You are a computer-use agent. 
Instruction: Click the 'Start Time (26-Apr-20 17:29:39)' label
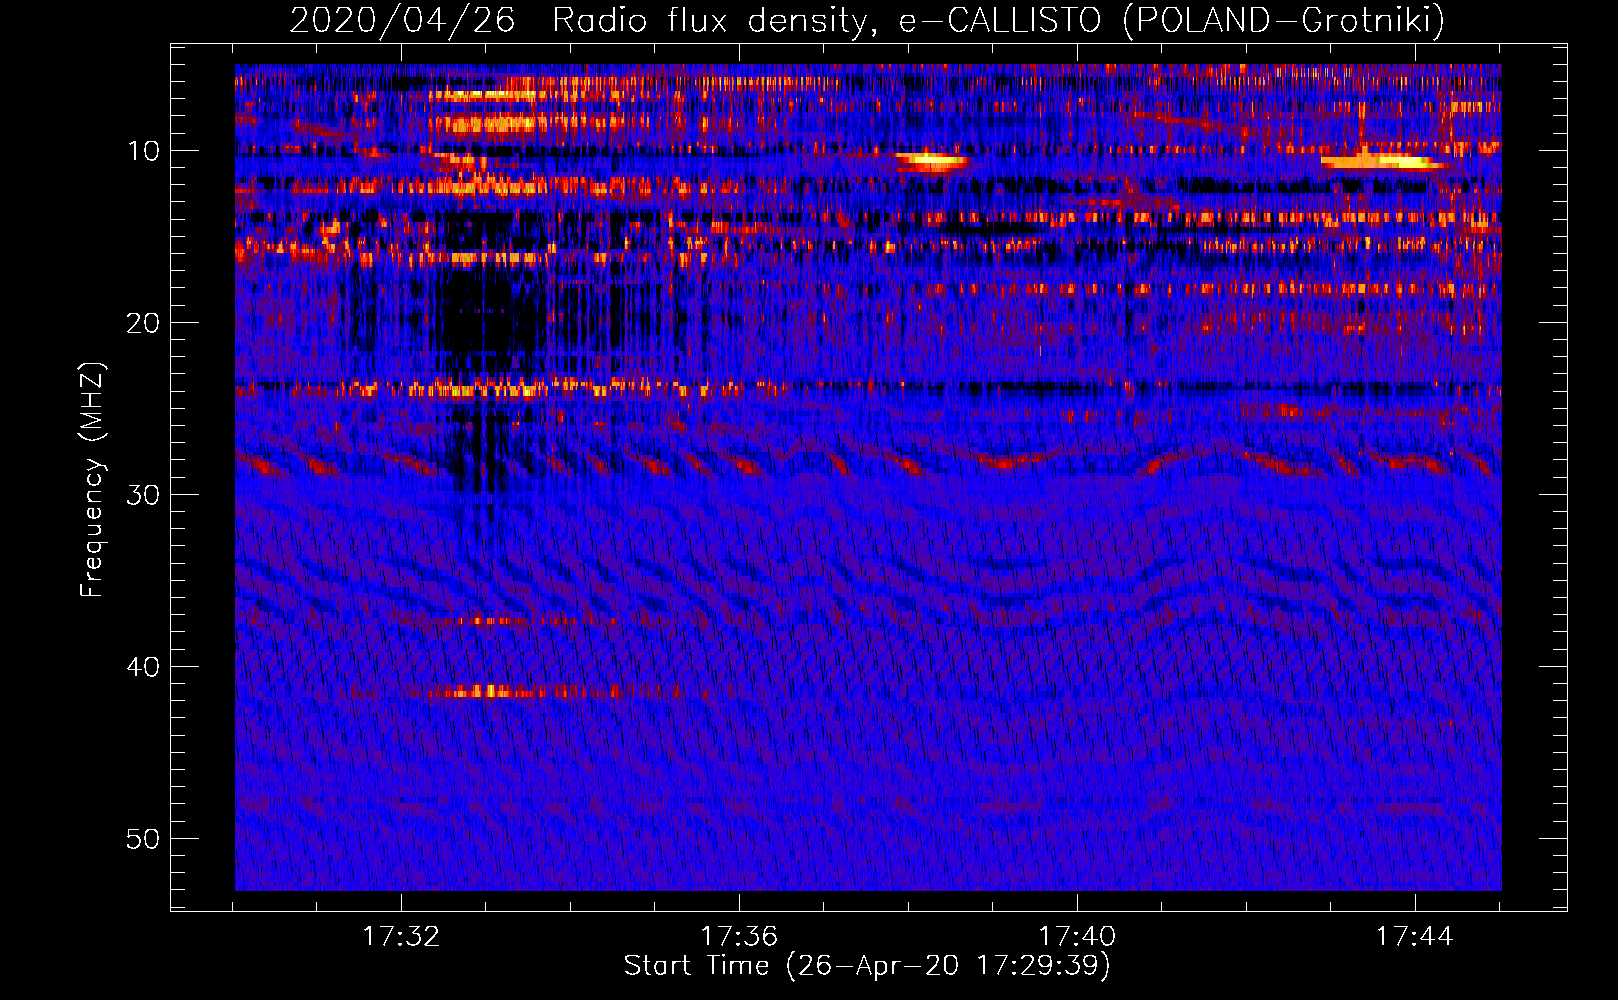pyautogui.click(x=867, y=966)
